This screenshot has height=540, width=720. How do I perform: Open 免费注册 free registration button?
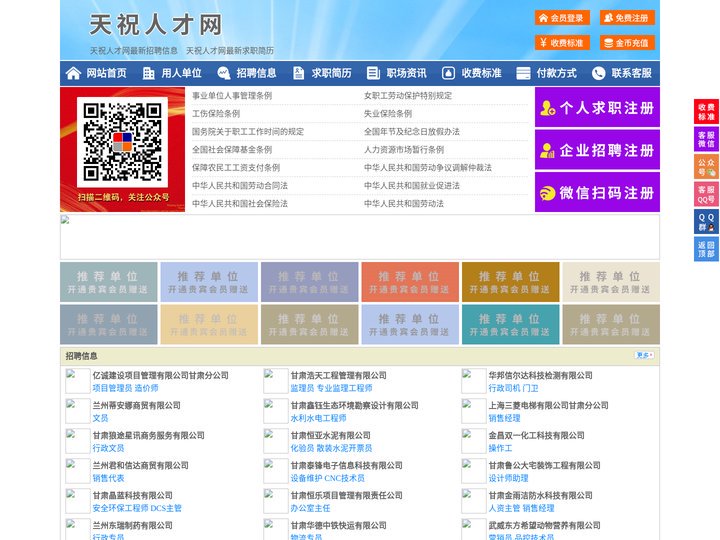point(627,18)
